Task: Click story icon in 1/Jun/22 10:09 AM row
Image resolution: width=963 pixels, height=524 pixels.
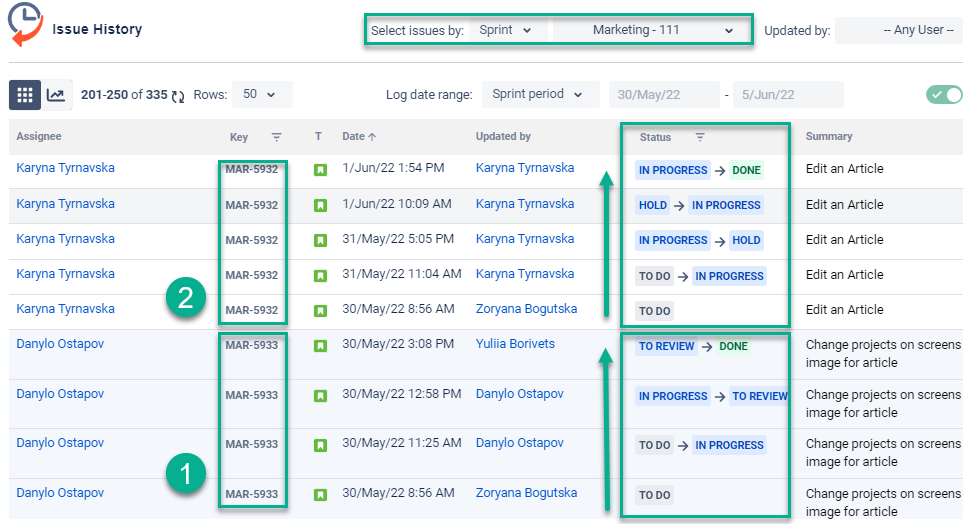Action: (x=320, y=205)
